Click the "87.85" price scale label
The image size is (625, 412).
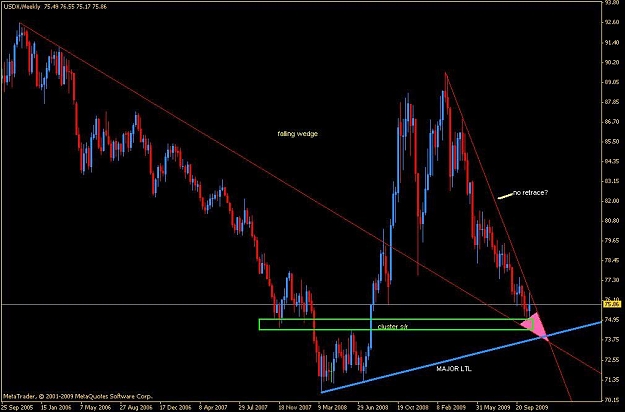click(x=612, y=102)
